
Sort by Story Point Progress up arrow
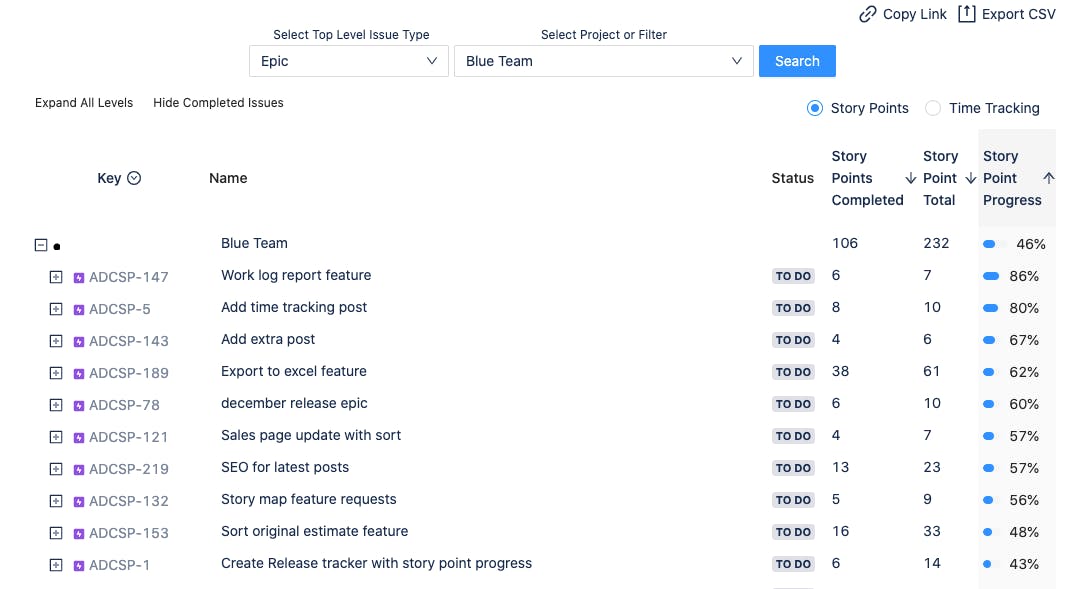coord(1048,178)
